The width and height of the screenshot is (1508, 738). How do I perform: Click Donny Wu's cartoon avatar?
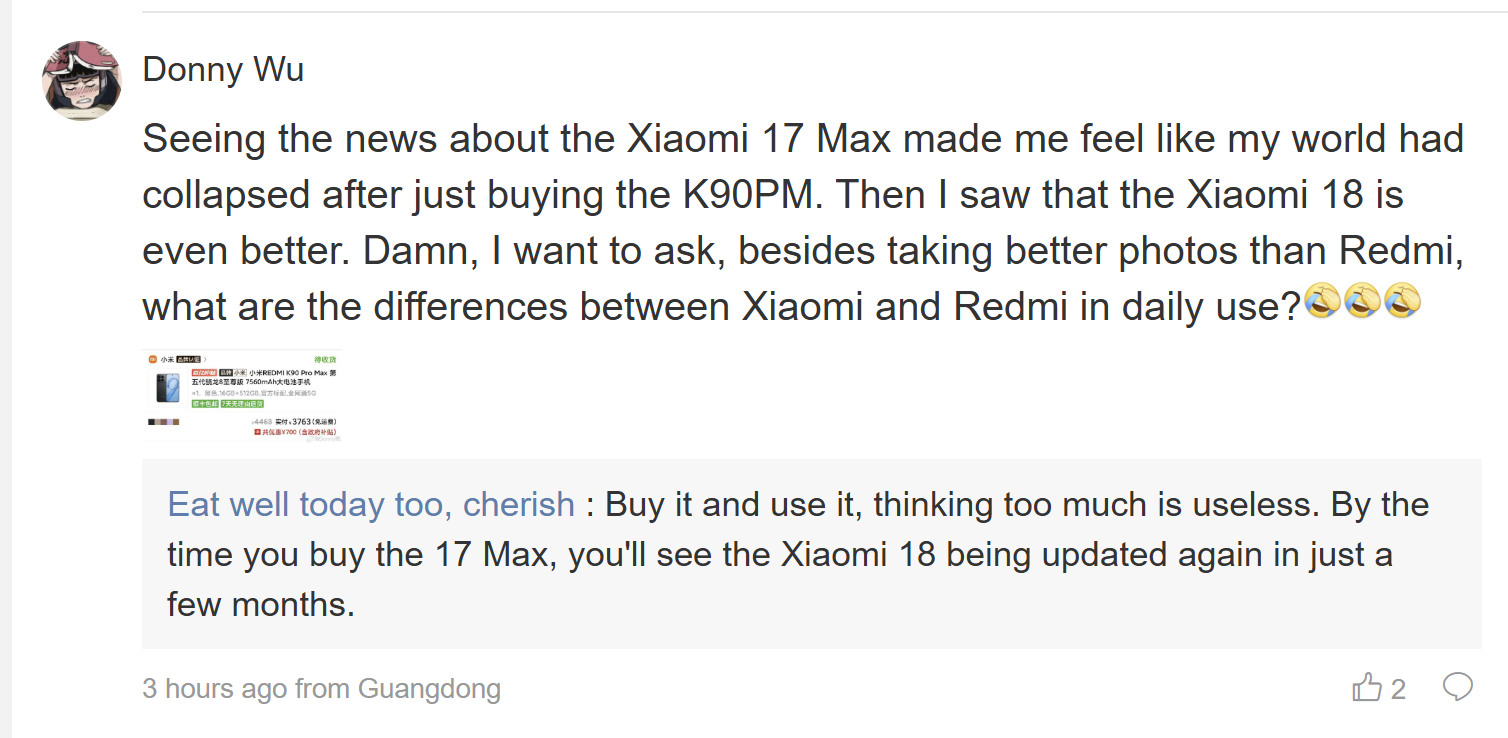[82, 81]
